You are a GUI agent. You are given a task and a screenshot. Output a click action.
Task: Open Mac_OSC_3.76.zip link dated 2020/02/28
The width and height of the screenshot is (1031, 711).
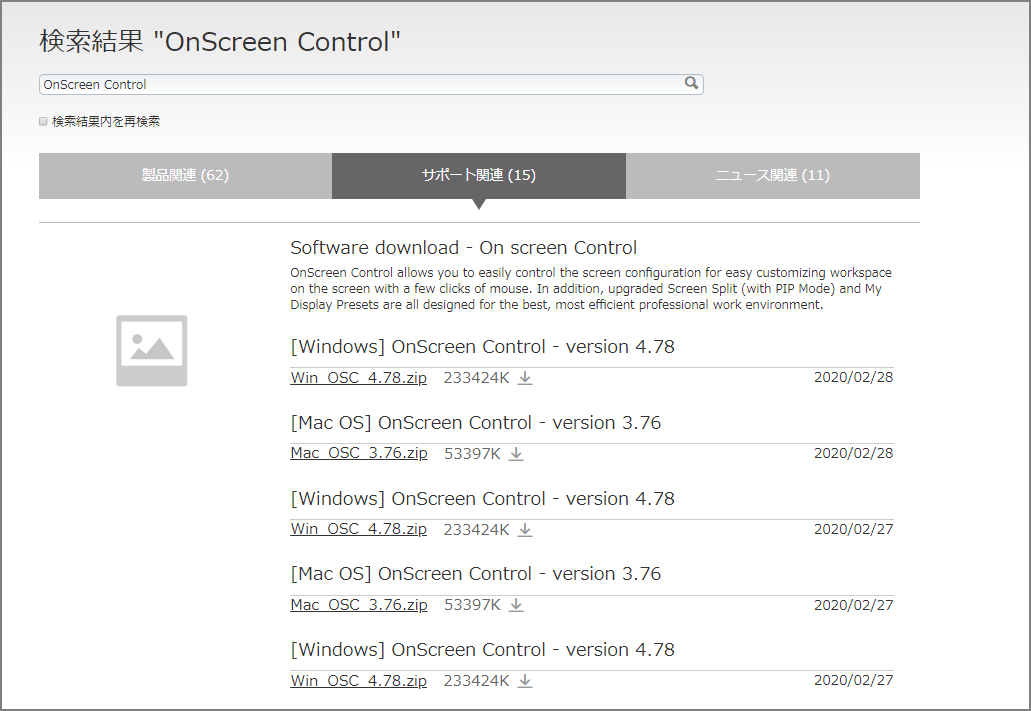(358, 454)
